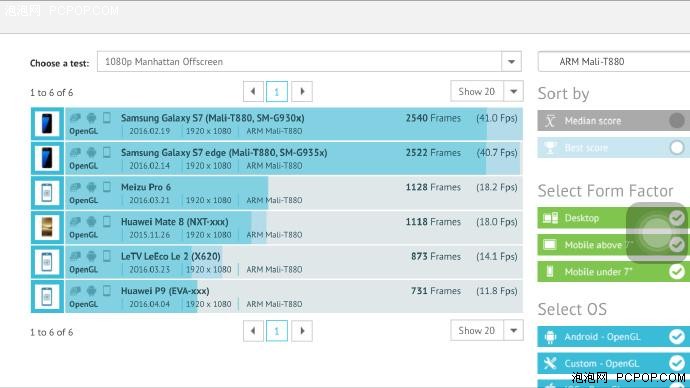Click the Android robot icon in Select OS
Image resolution: width=690 pixels, height=388 pixels.
click(x=550, y=337)
